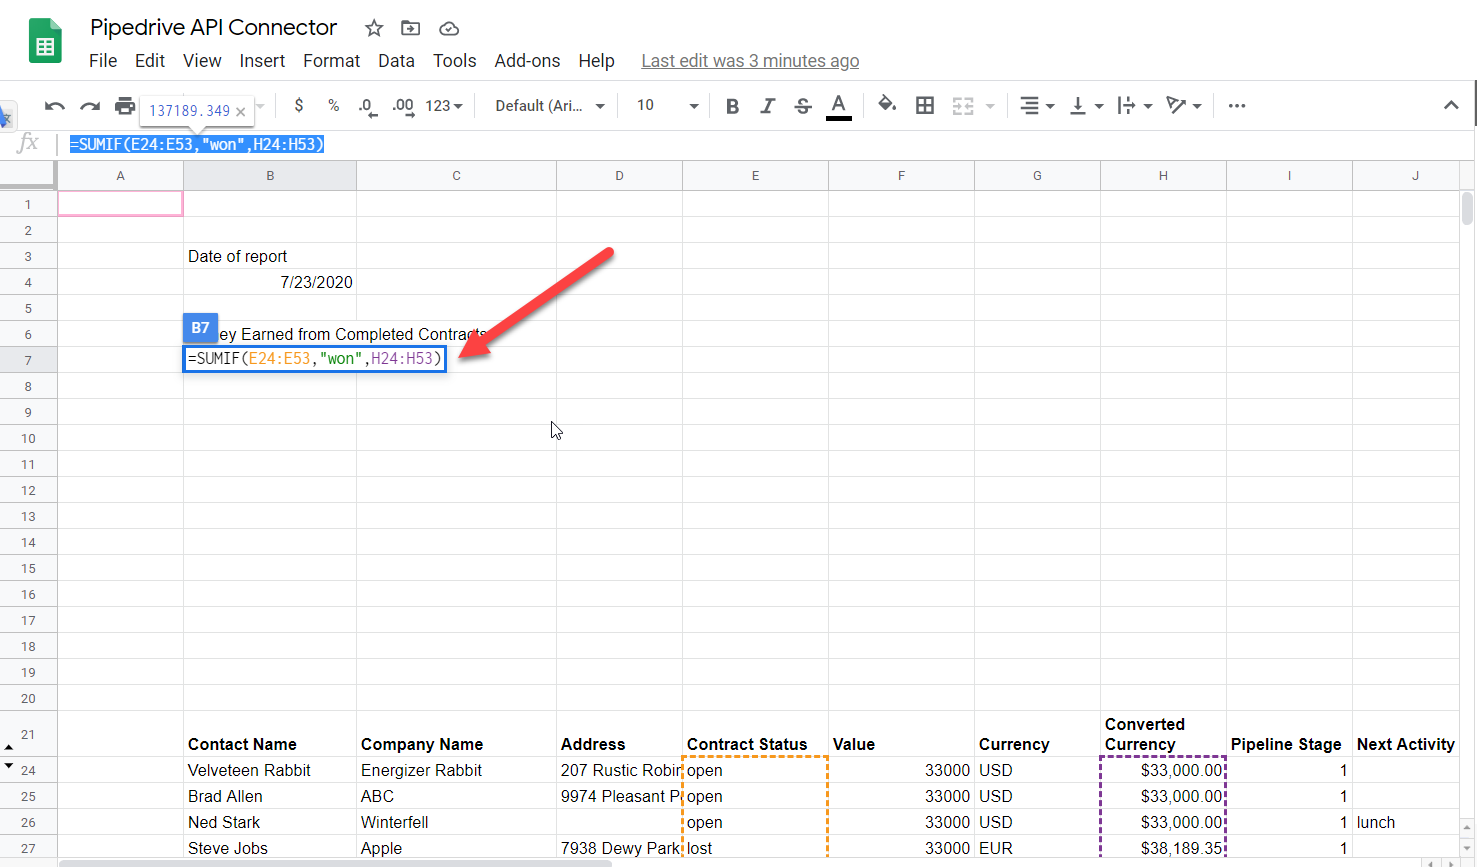Open the print dialog

[127, 105]
